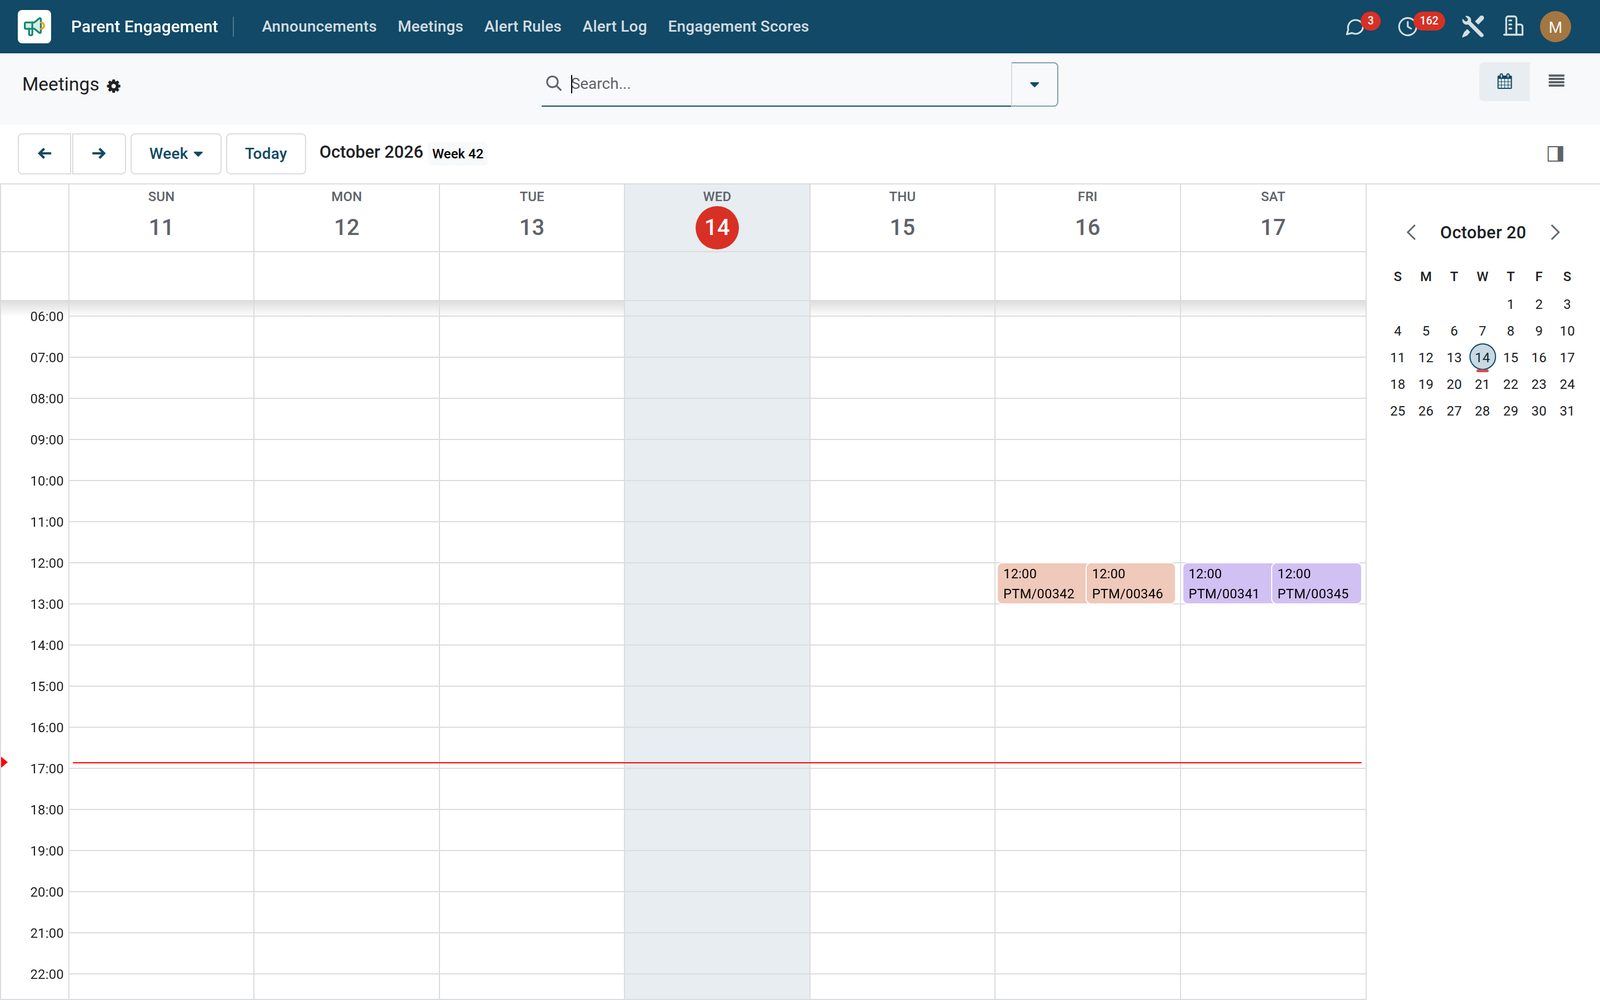The image size is (1600, 1000).
Task: Open meeting PTM/00341 on Saturday
Action: [x=1226, y=584]
